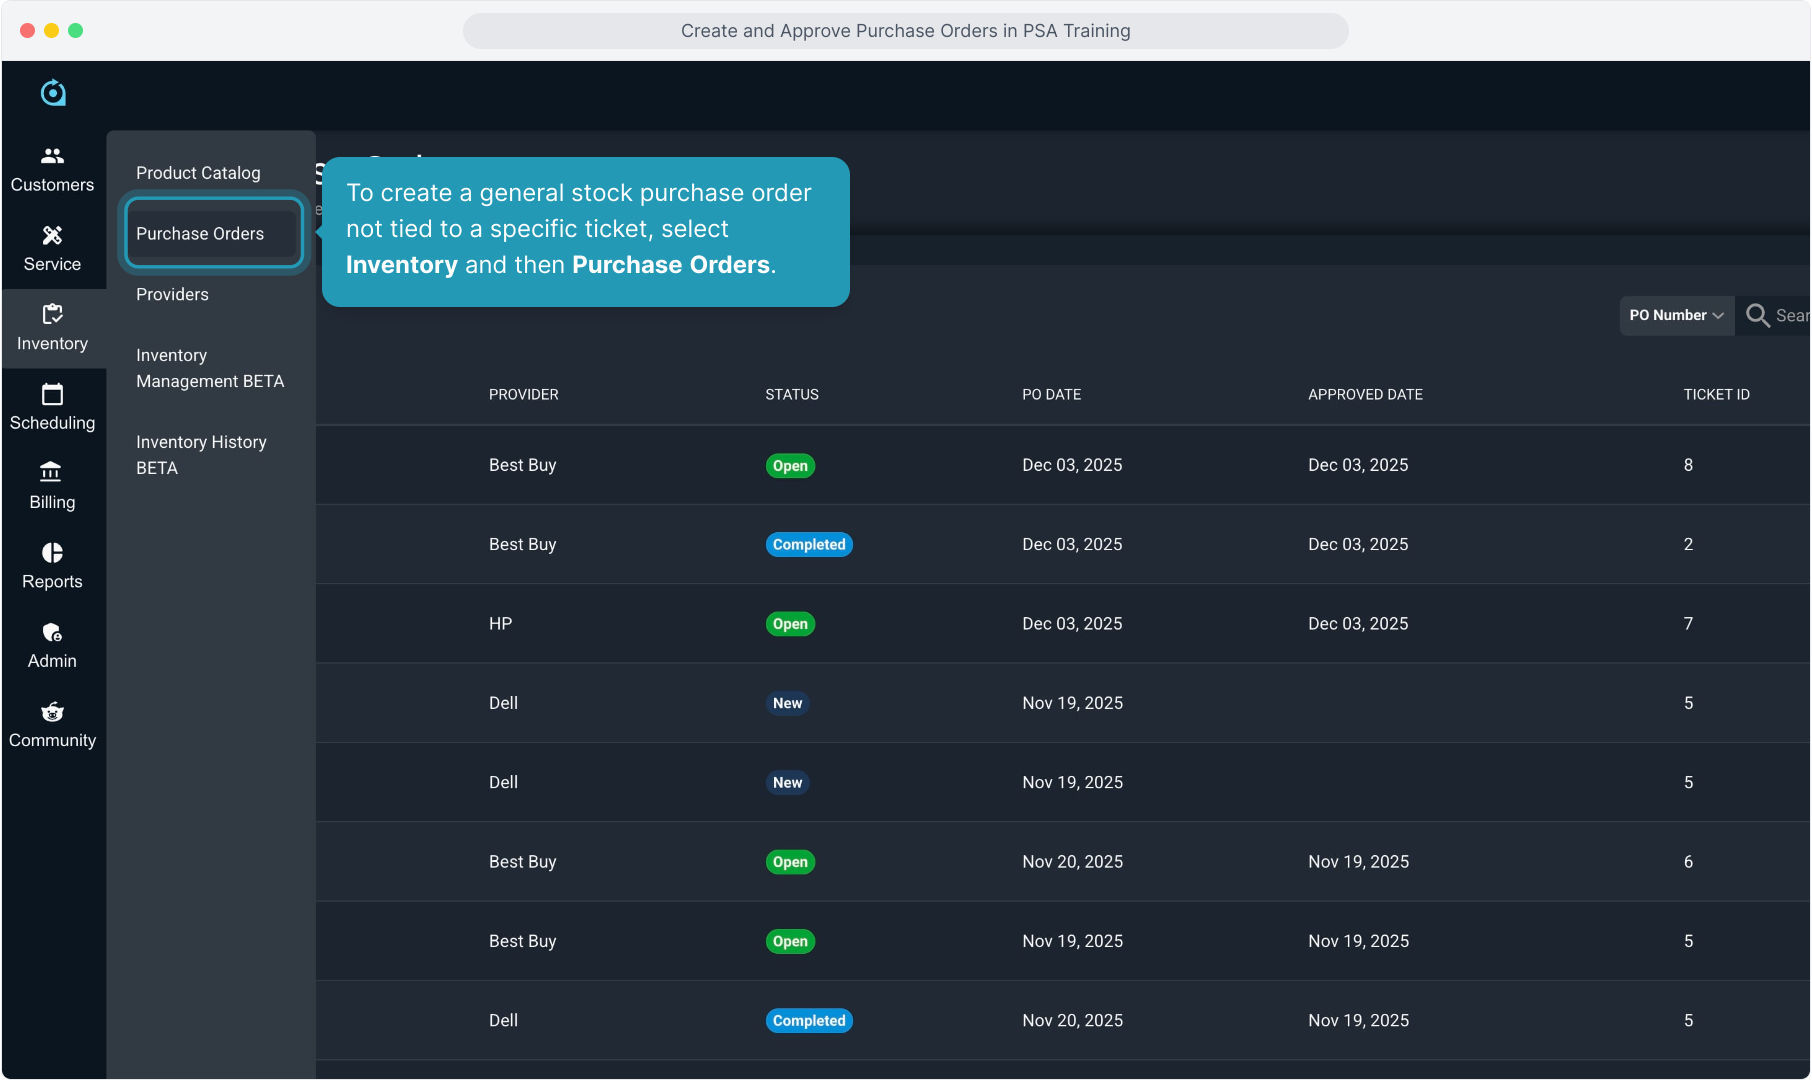
Task: Click the STATUS column header
Action: click(791, 395)
